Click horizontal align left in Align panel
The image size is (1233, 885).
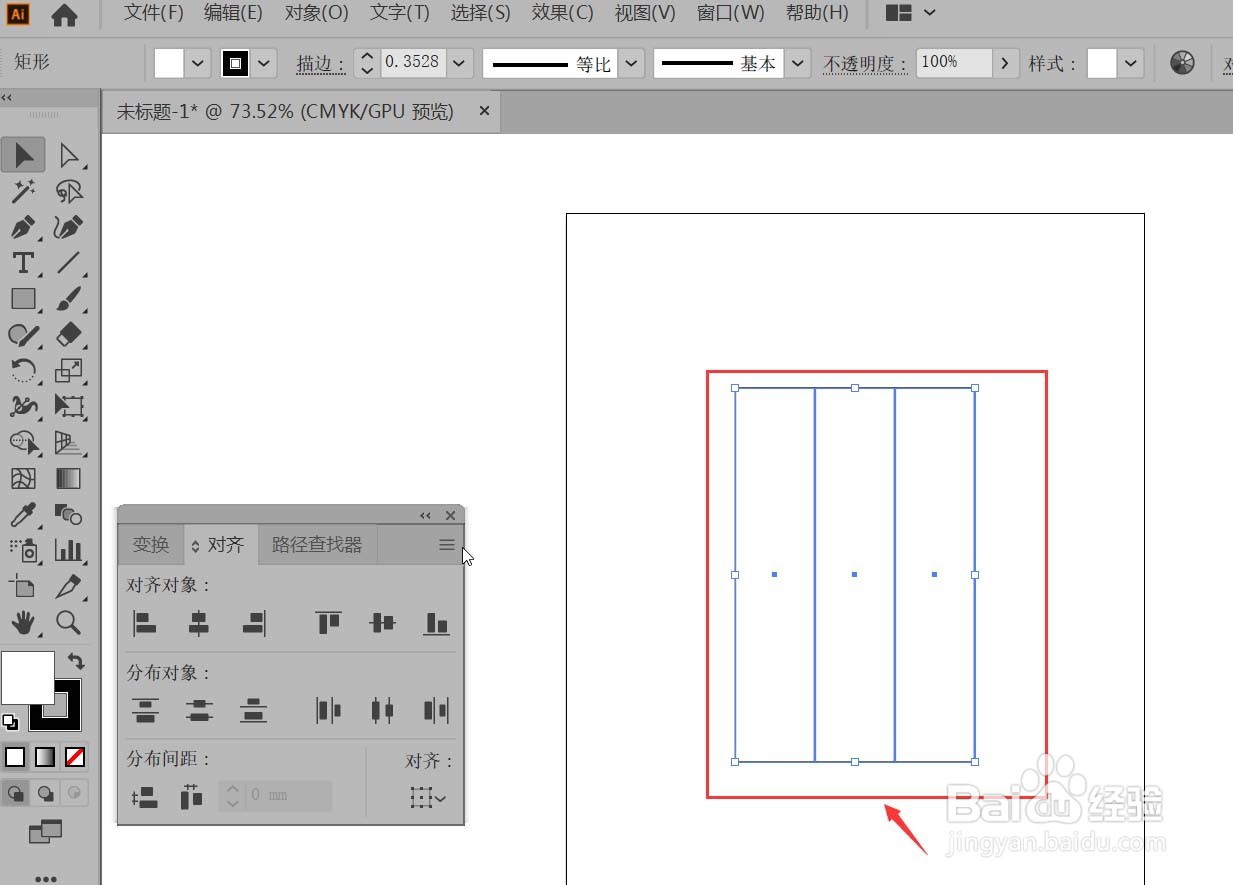point(145,624)
